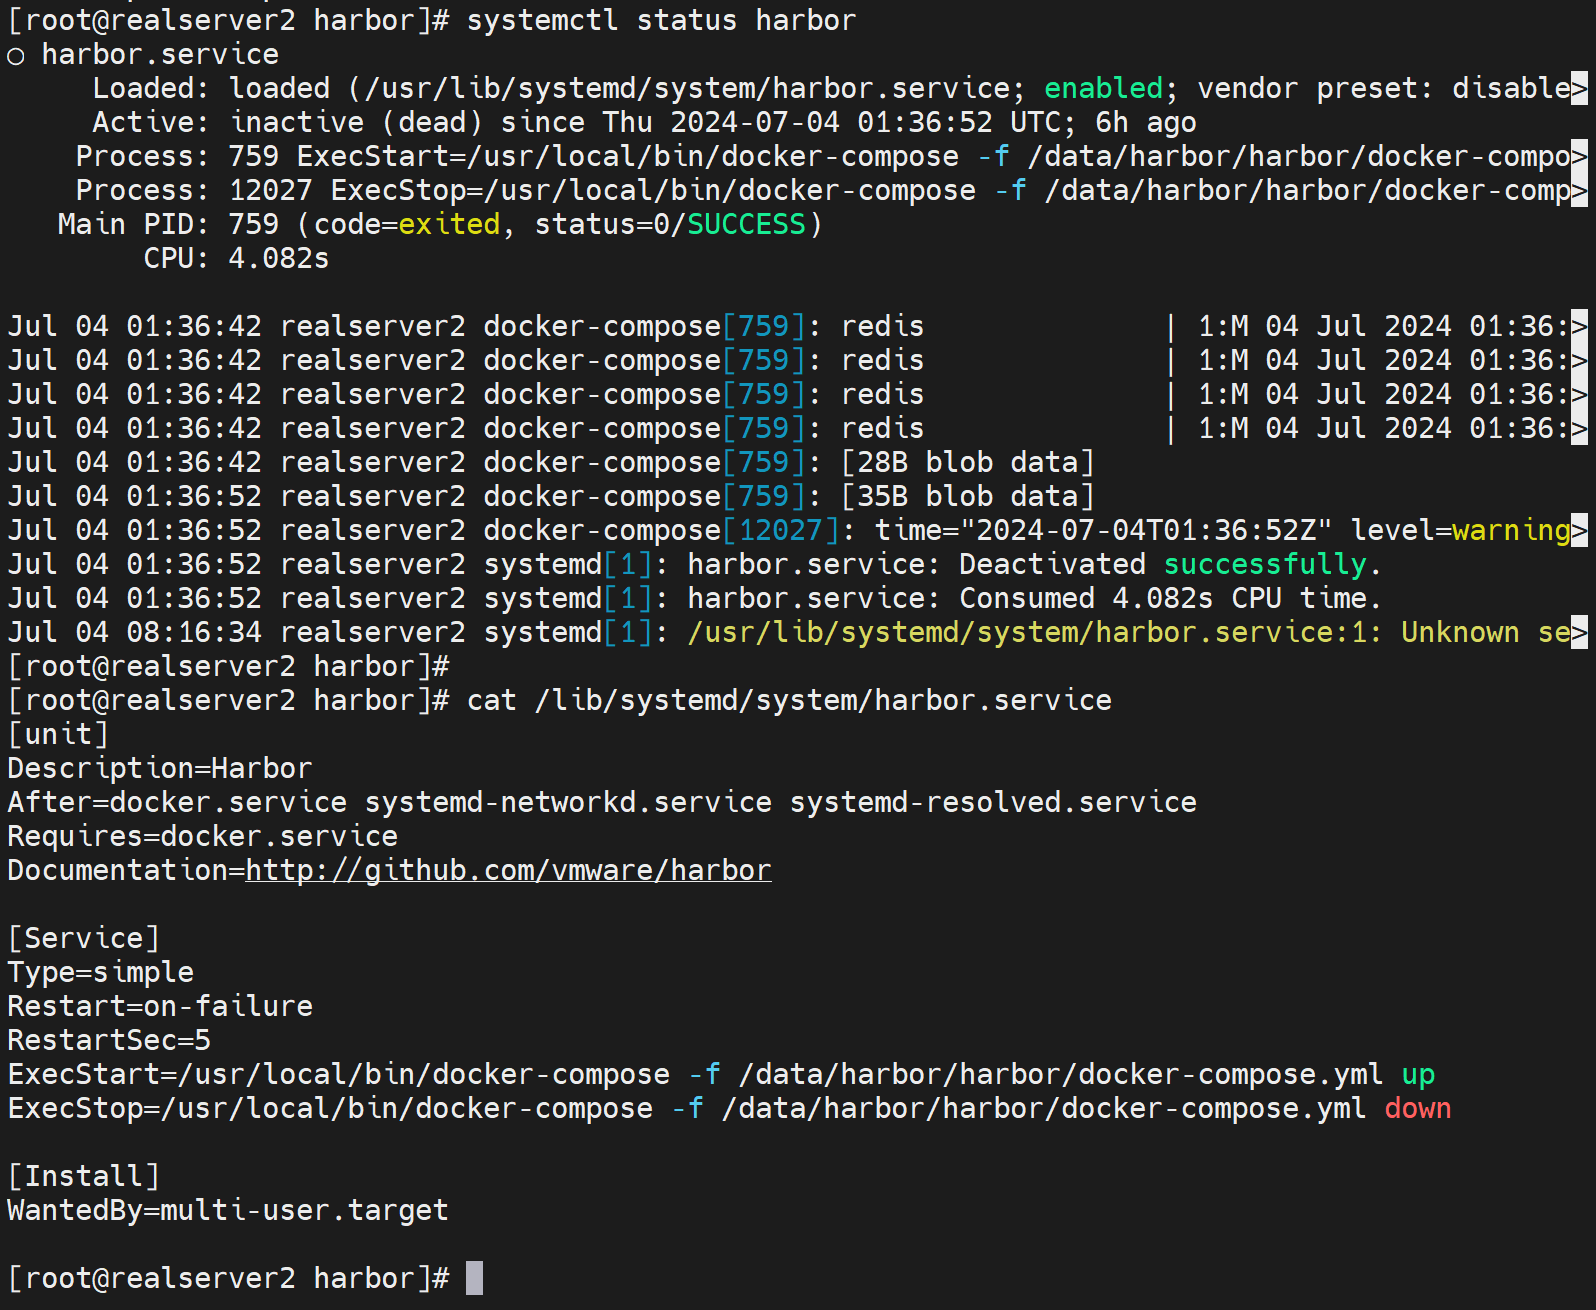Click the truncation marker after 'Unknown se'
Viewport: 1596px width, 1310px height.
click(x=1579, y=632)
